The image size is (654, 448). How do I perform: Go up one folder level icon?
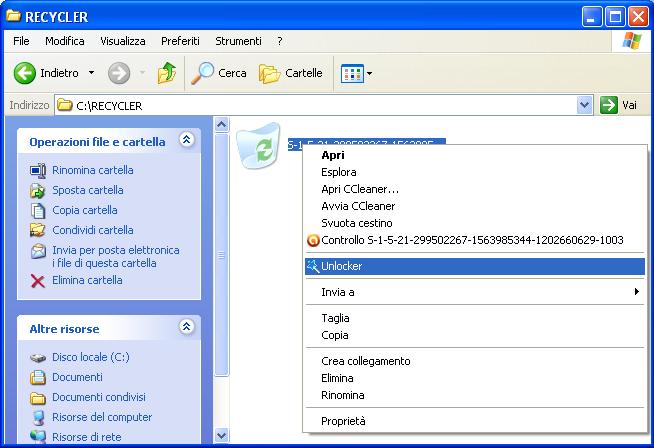(166, 73)
